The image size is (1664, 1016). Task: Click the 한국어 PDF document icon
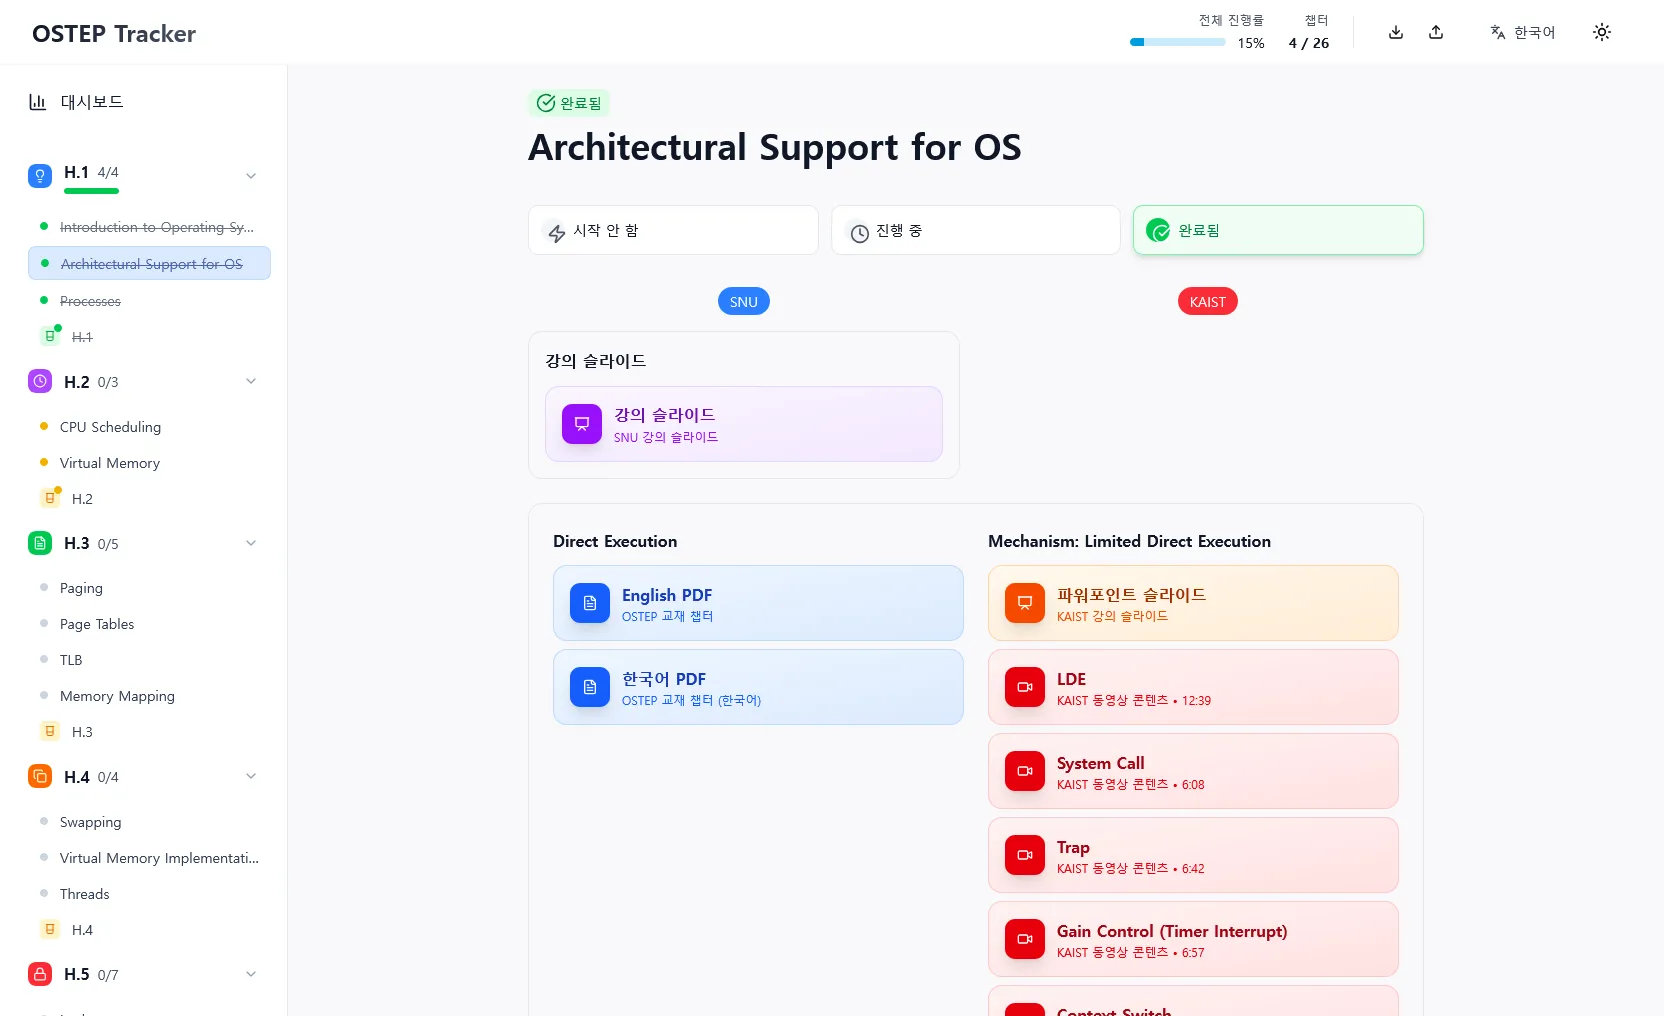(x=590, y=687)
